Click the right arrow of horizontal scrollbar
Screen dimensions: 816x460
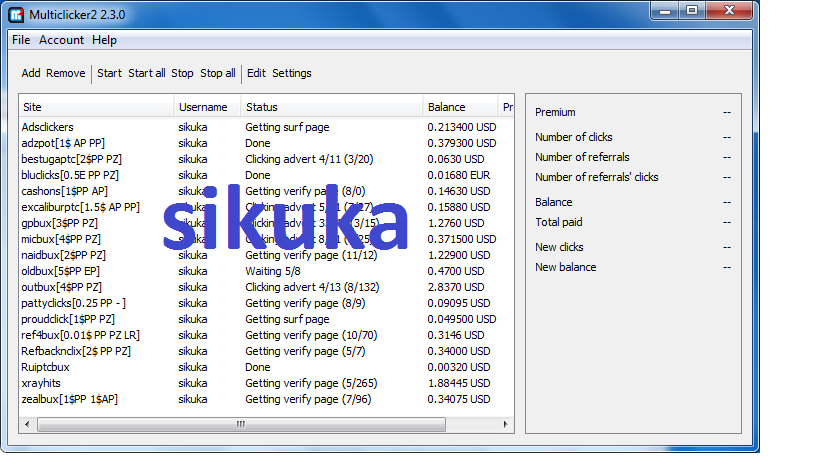point(505,425)
